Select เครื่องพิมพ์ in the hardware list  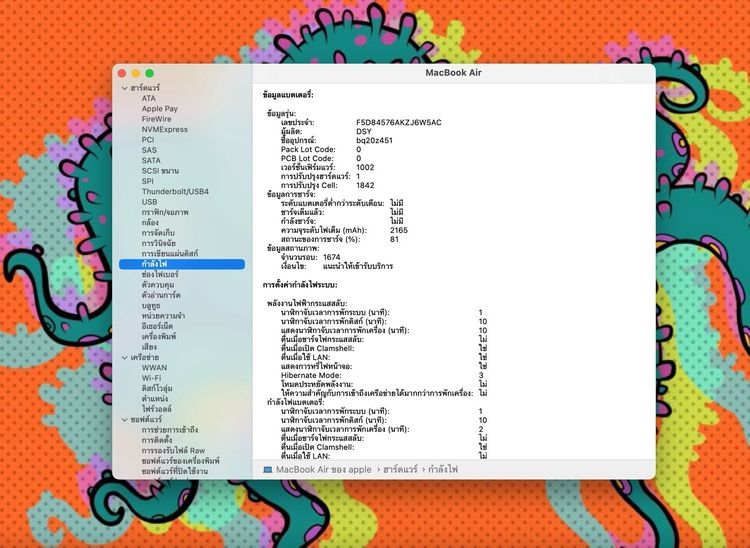click(x=159, y=336)
